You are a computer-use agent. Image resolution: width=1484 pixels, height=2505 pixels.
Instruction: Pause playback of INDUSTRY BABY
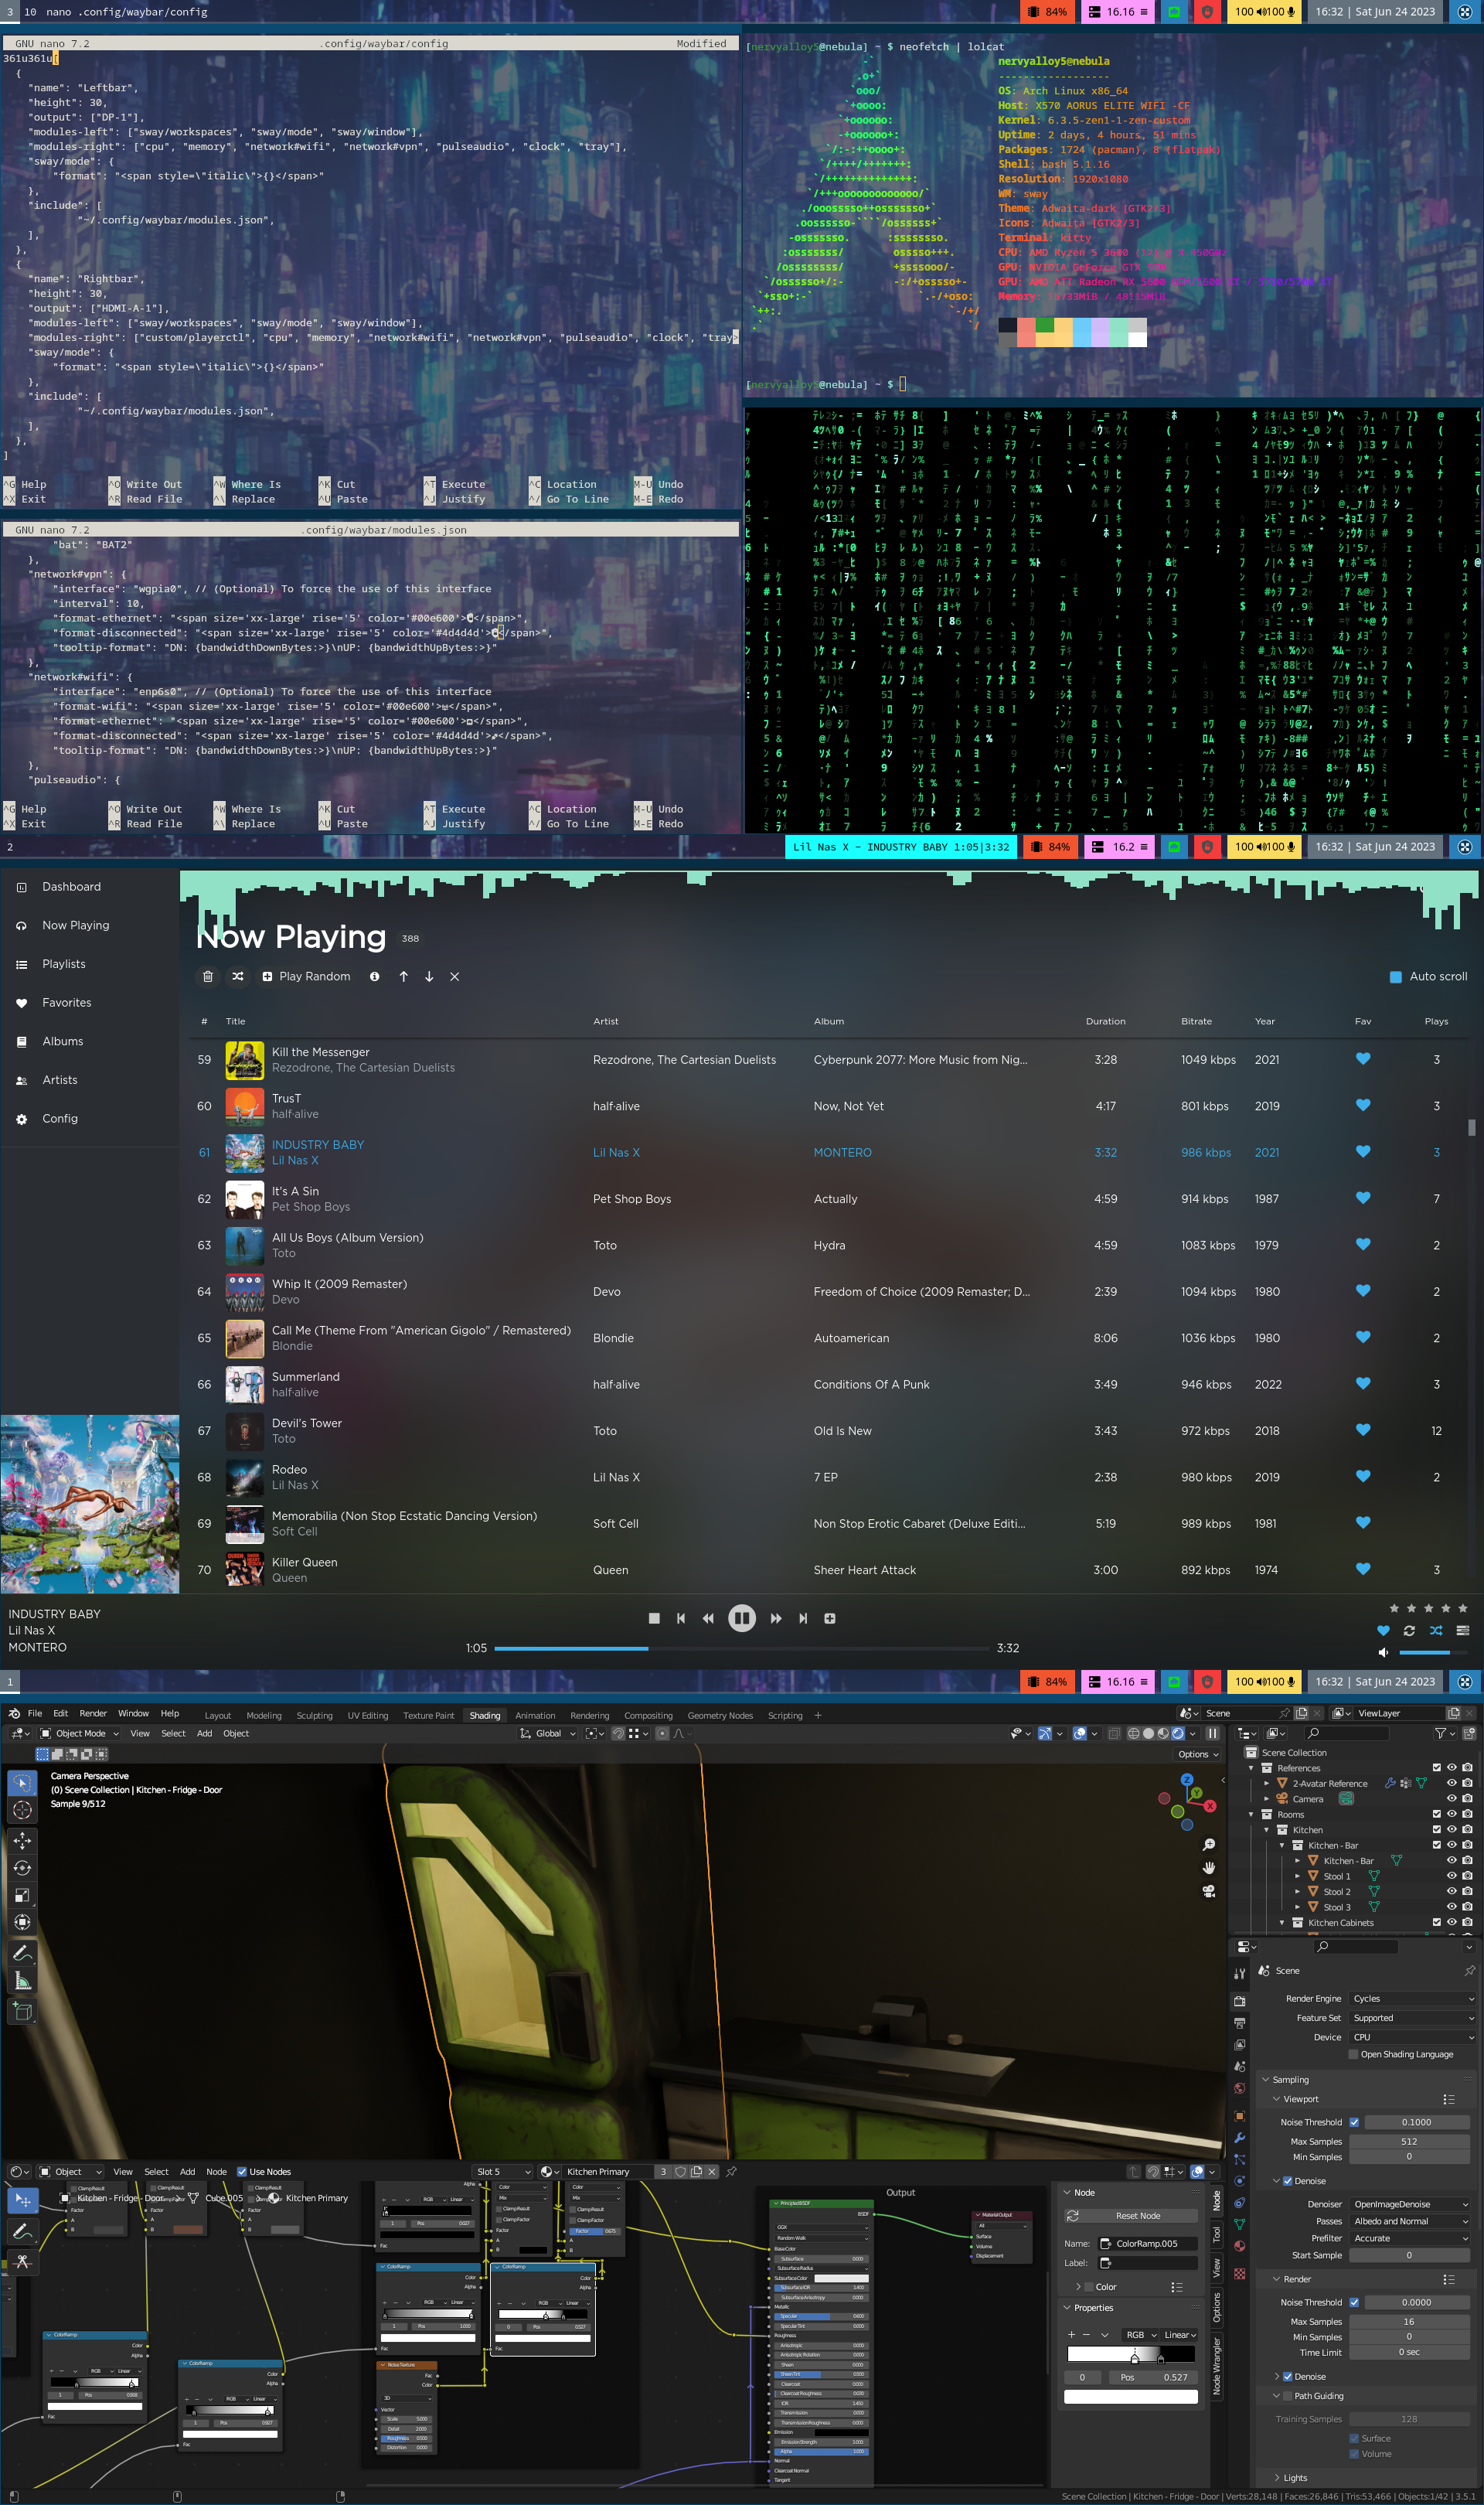click(x=741, y=1618)
